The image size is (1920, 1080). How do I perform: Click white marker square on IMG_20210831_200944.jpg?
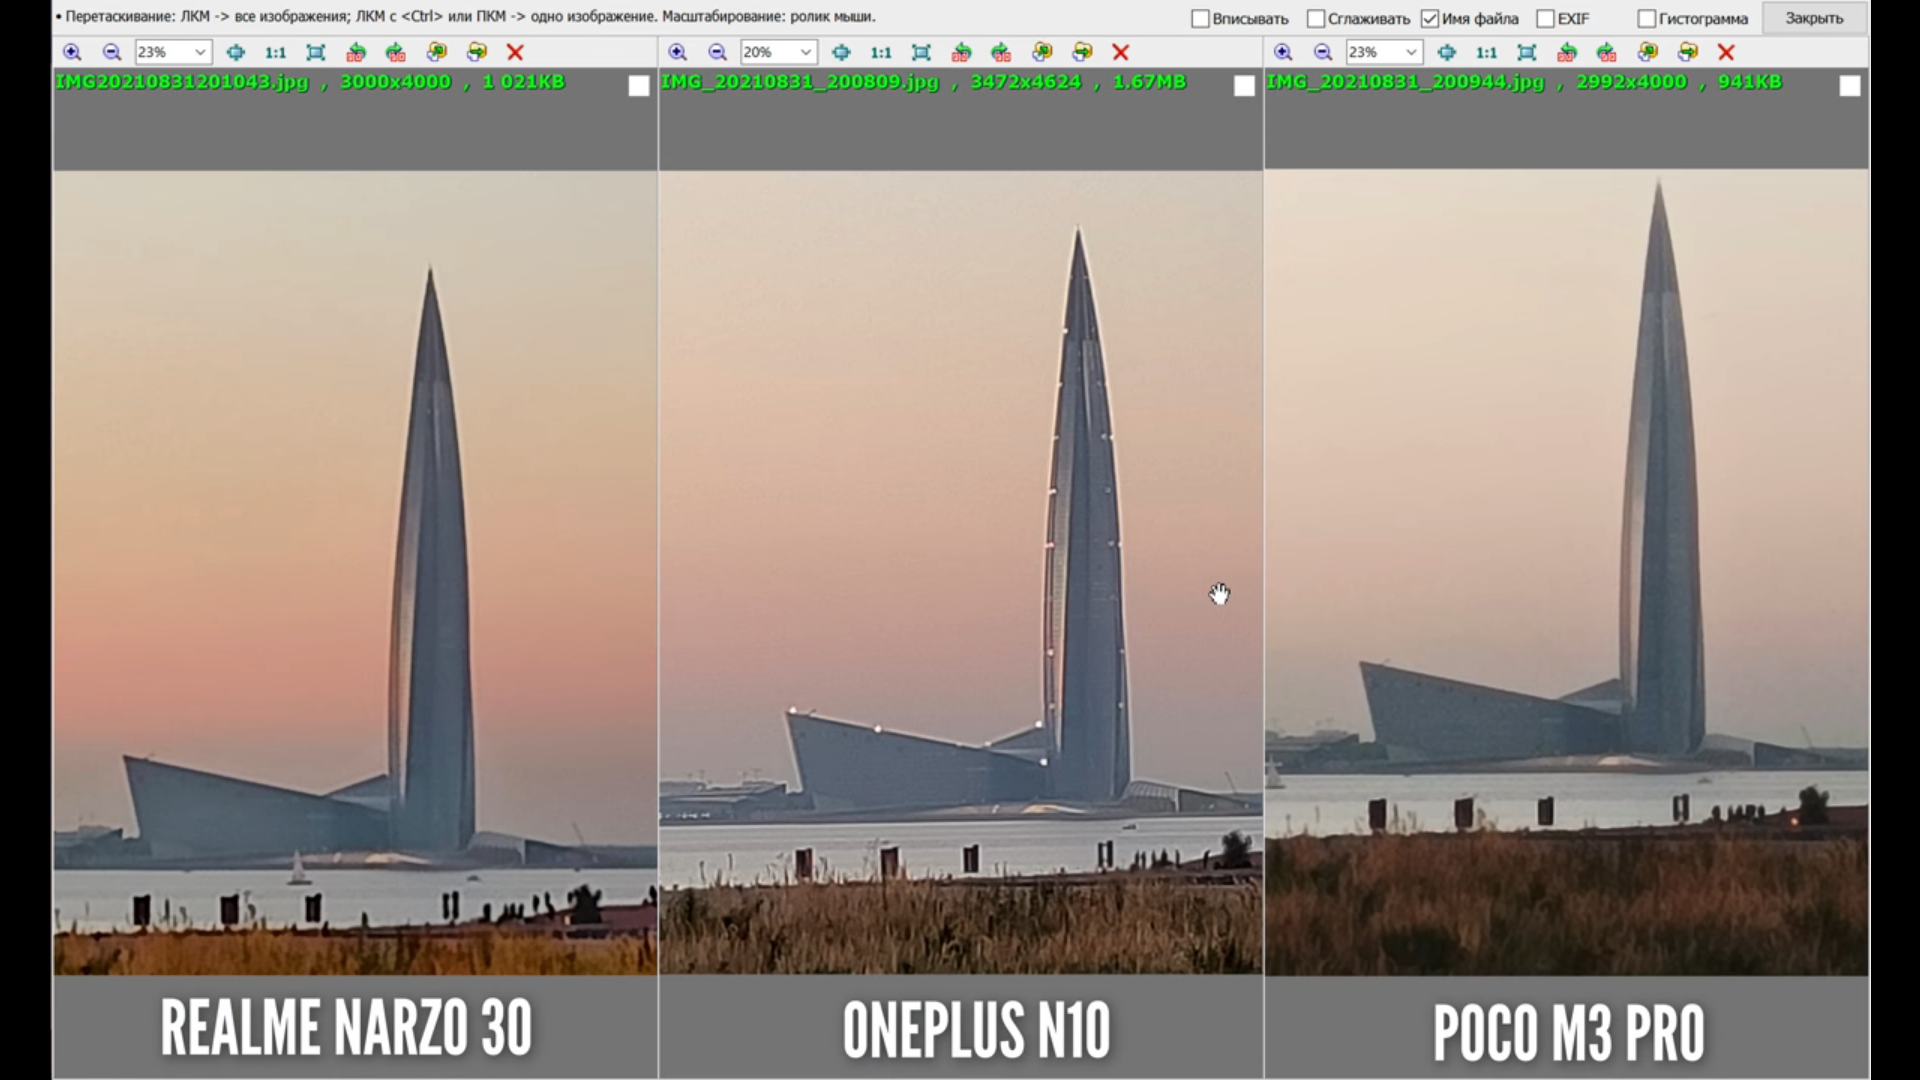point(1849,87)
